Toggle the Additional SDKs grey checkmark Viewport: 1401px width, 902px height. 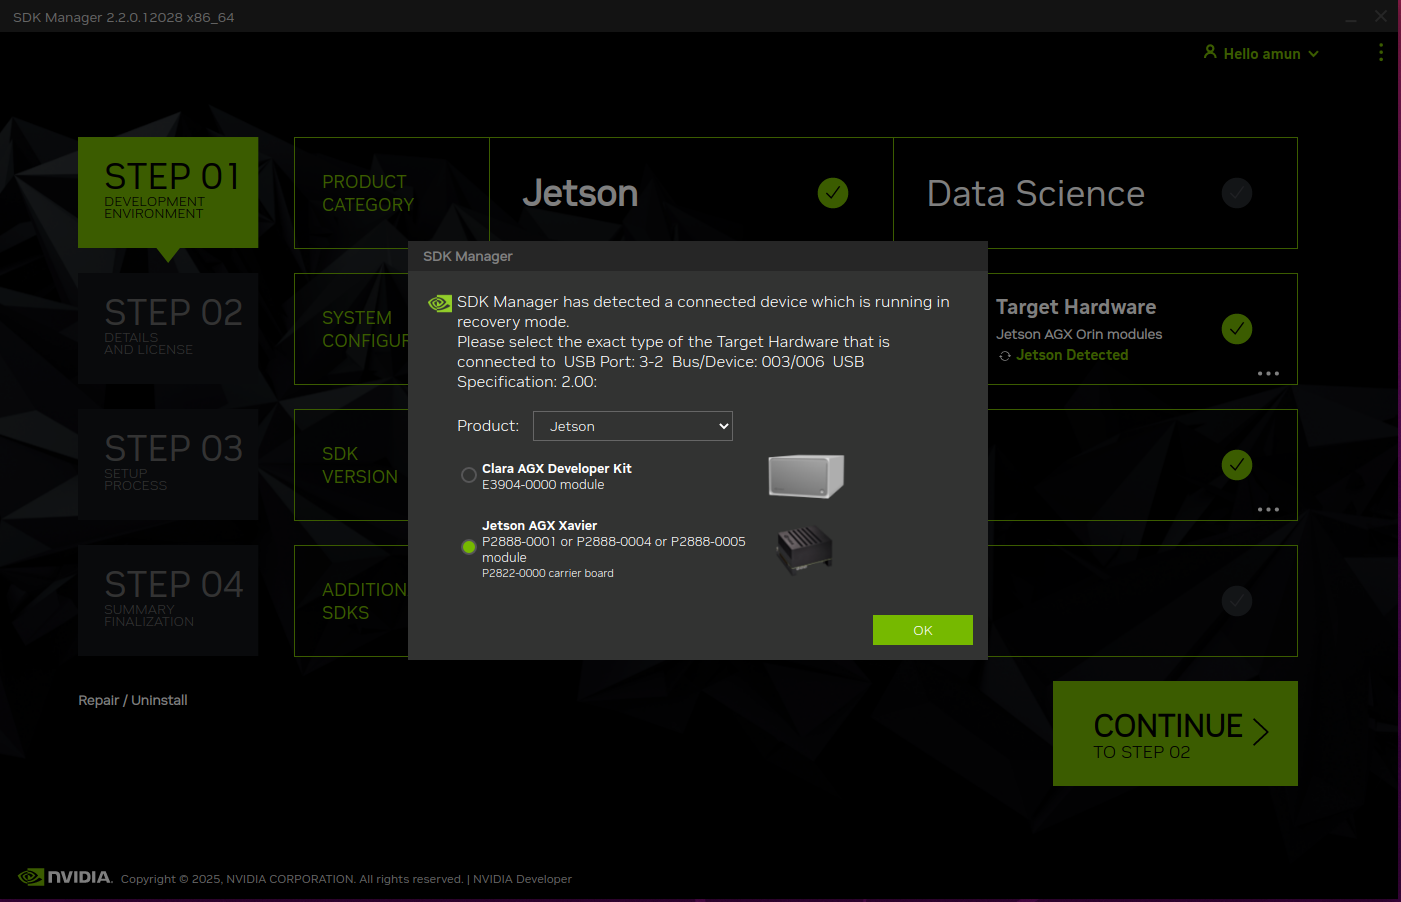tap(1237, 601)
